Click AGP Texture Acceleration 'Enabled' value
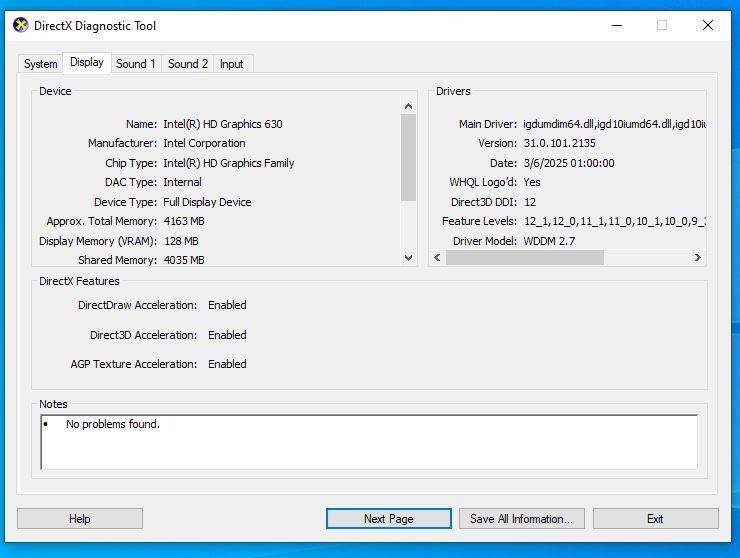The height and width of the screenshot is (558, 740). coord(227,364)
